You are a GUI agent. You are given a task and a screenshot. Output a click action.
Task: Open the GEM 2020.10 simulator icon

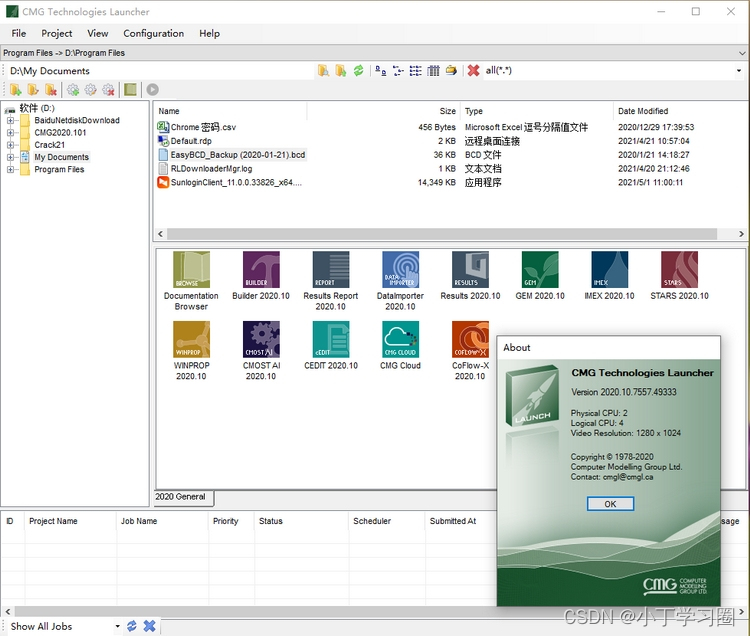point(540,270)
